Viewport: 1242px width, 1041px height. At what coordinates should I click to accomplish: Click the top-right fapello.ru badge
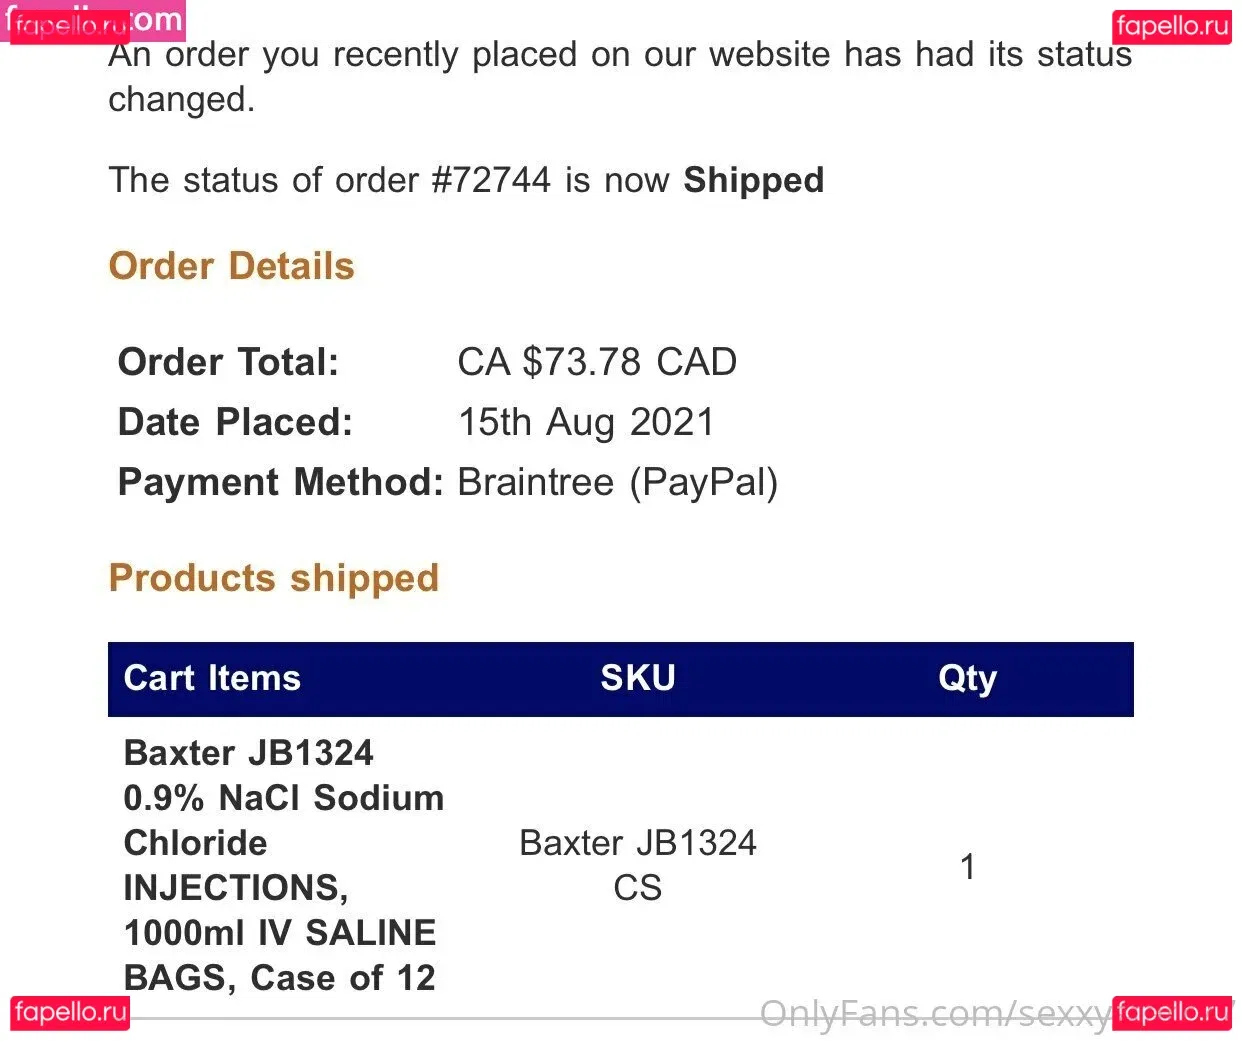click(1172, 26)
